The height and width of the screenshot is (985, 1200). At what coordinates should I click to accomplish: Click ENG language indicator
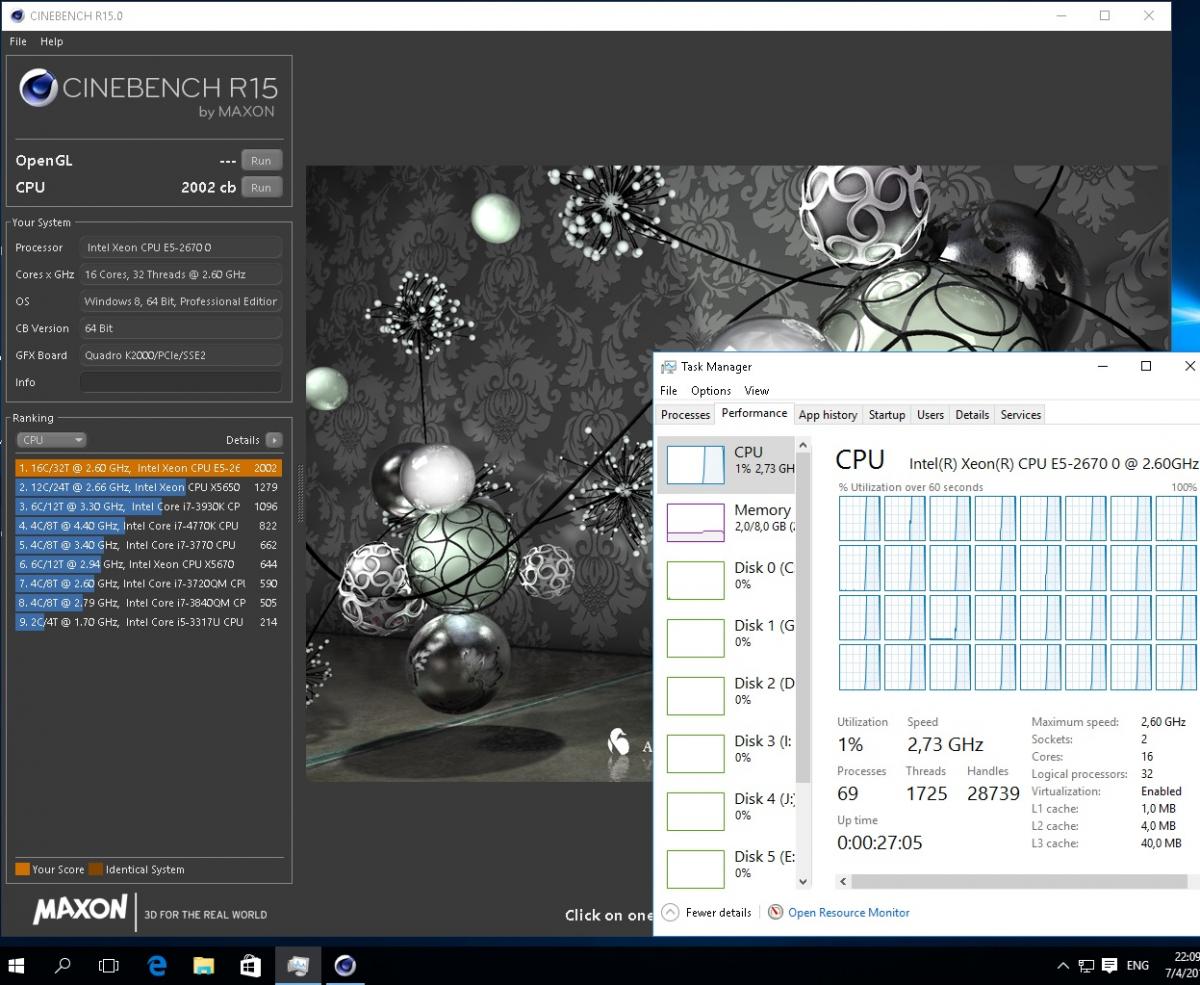pos(1137,966)
